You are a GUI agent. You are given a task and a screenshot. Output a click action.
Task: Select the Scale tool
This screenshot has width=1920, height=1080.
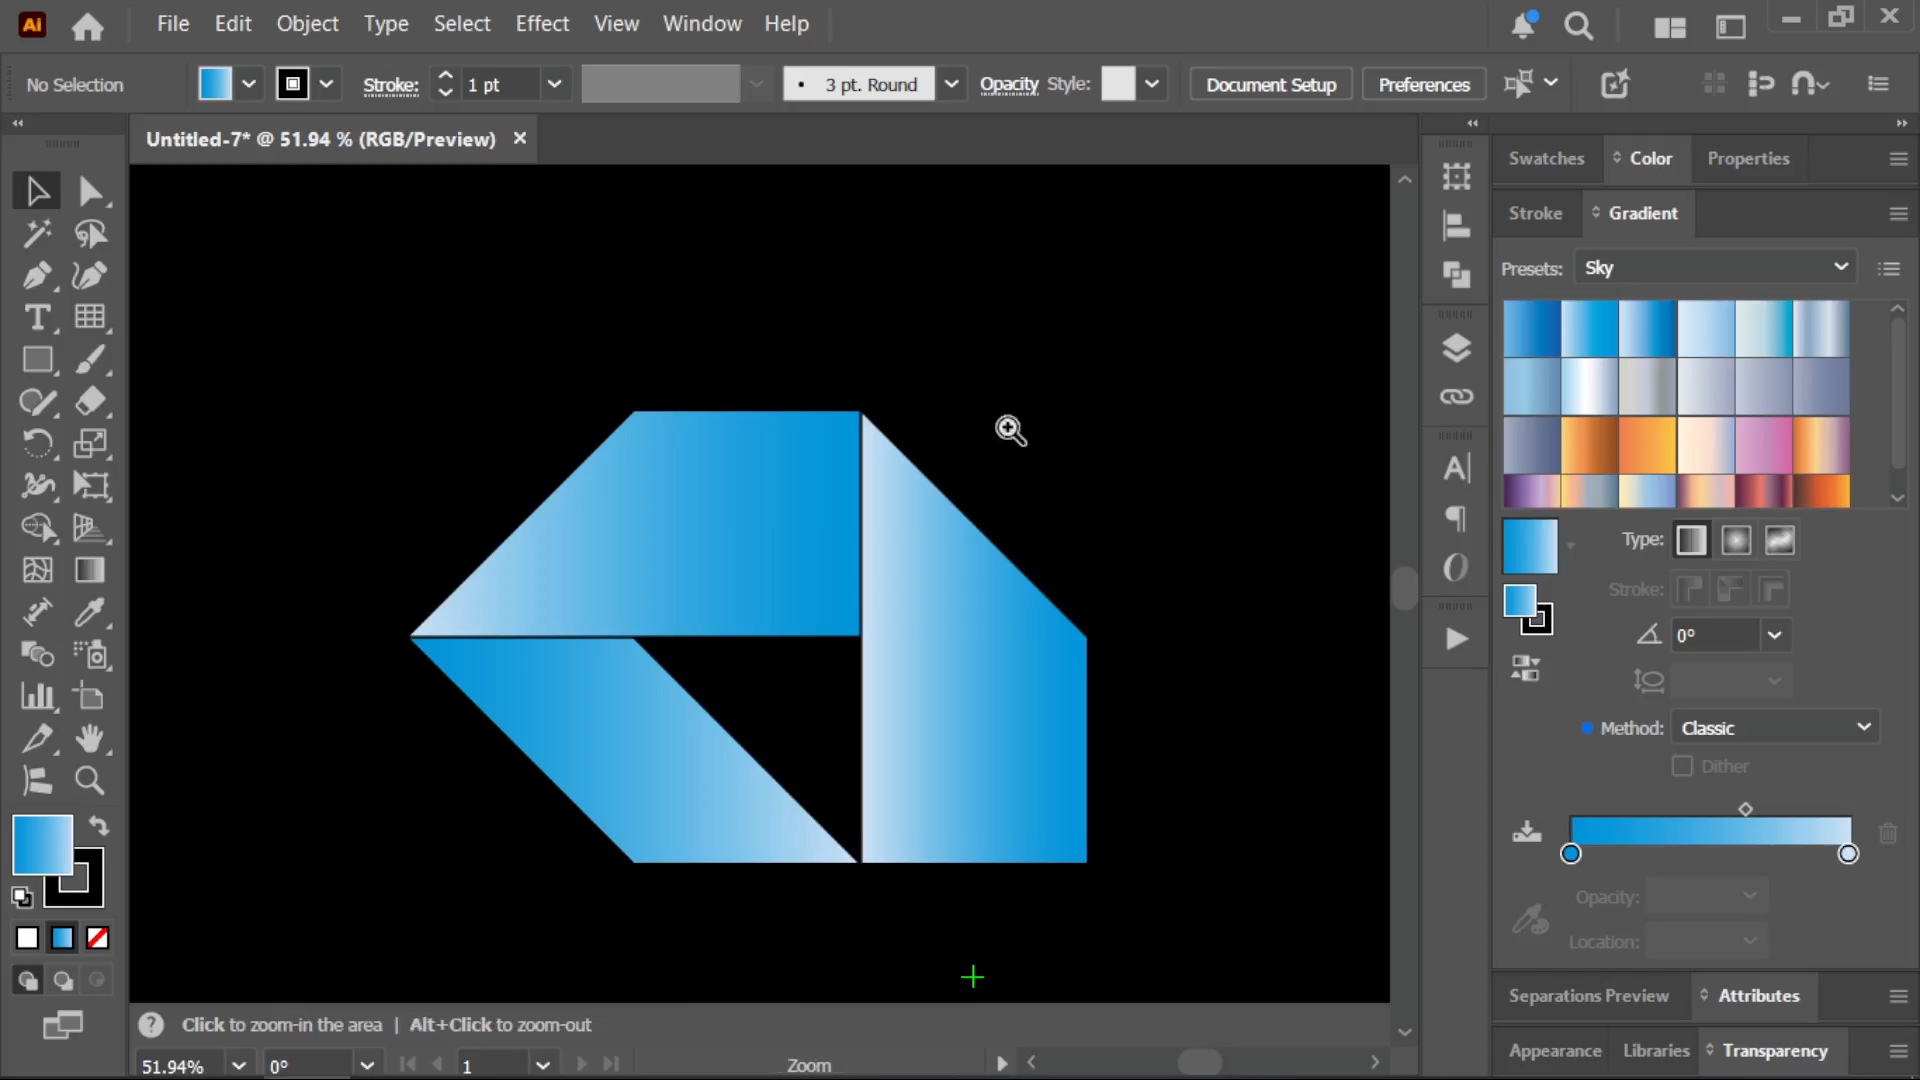pyautogui.click(x=90, y=444)
